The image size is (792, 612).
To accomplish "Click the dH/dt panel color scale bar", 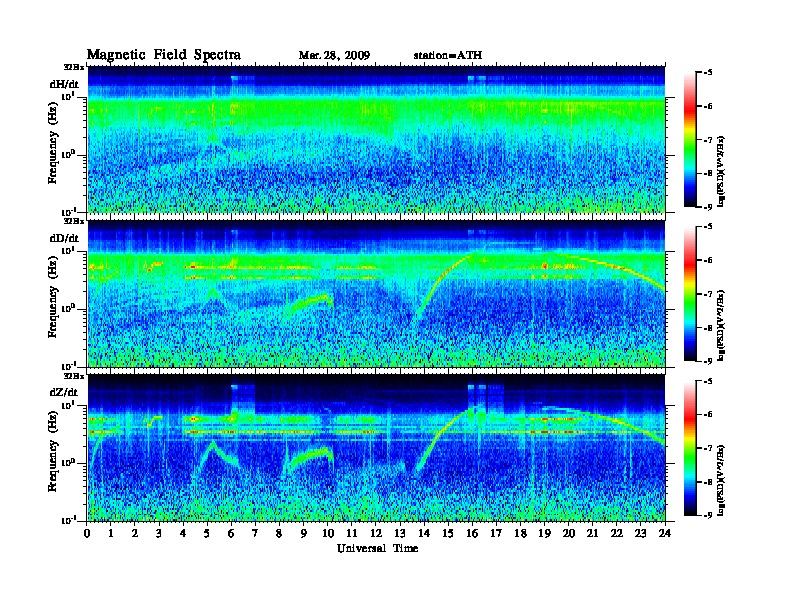I will click(x=690, y=140).
